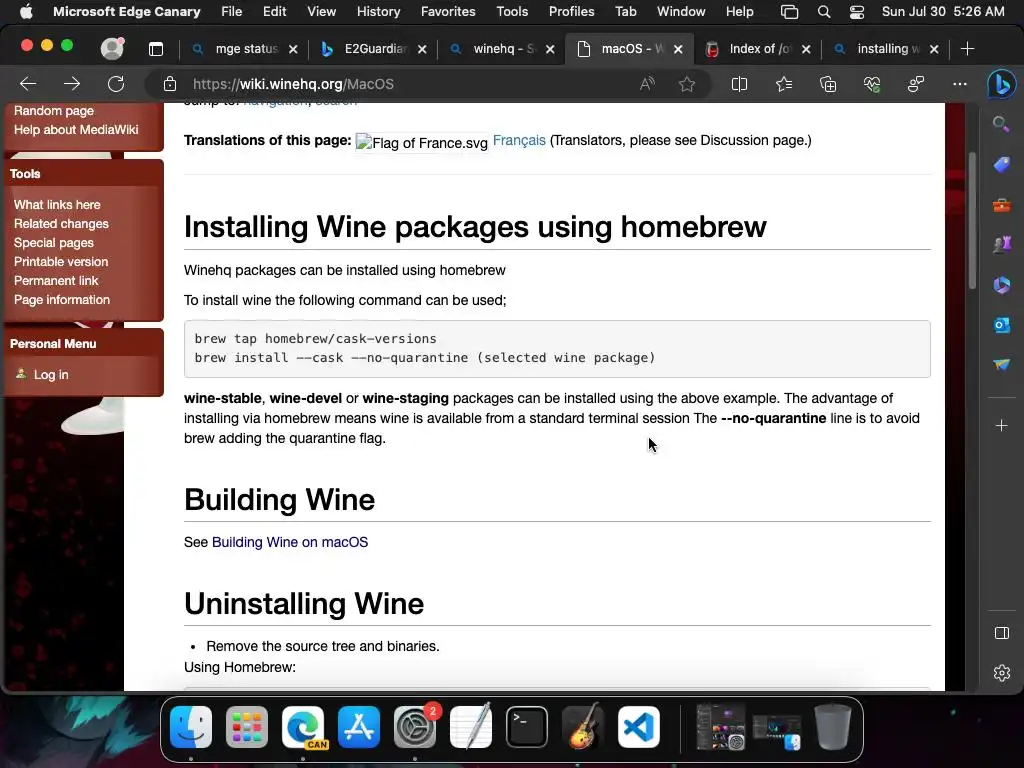Reload the current wiki page
Viewport: 1024px width, 768px height.
click(116, 84)
